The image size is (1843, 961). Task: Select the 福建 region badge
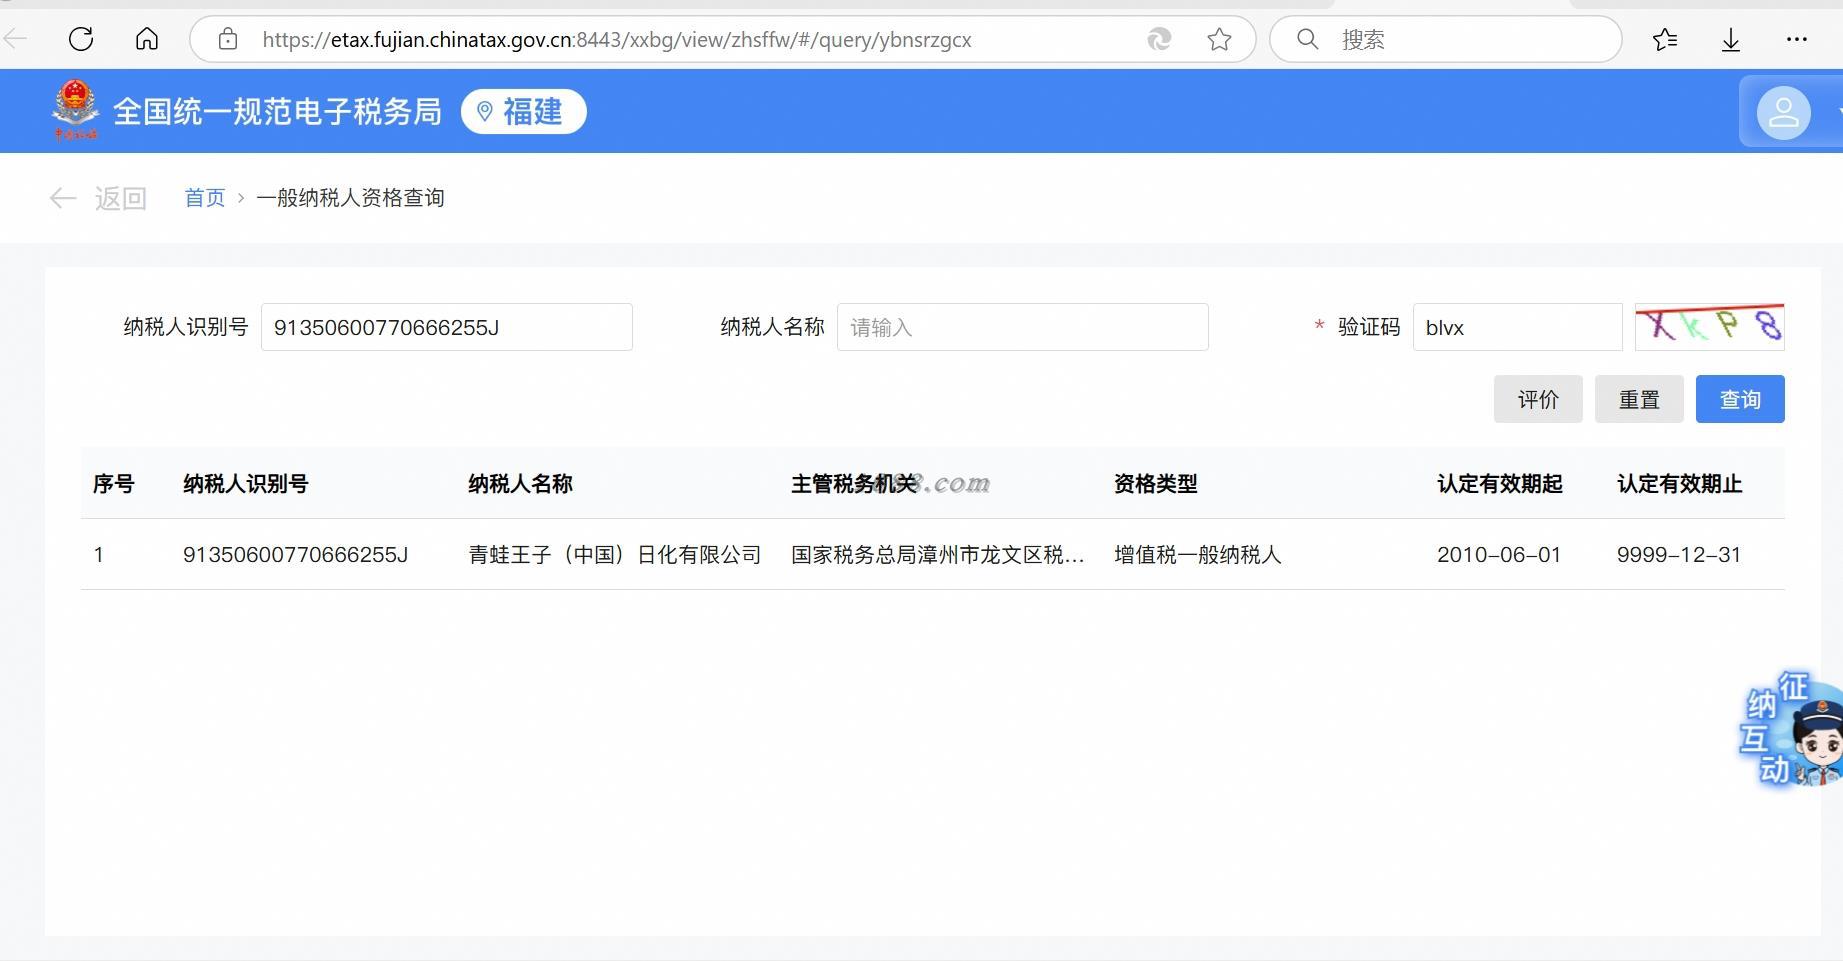pos(523,111)
